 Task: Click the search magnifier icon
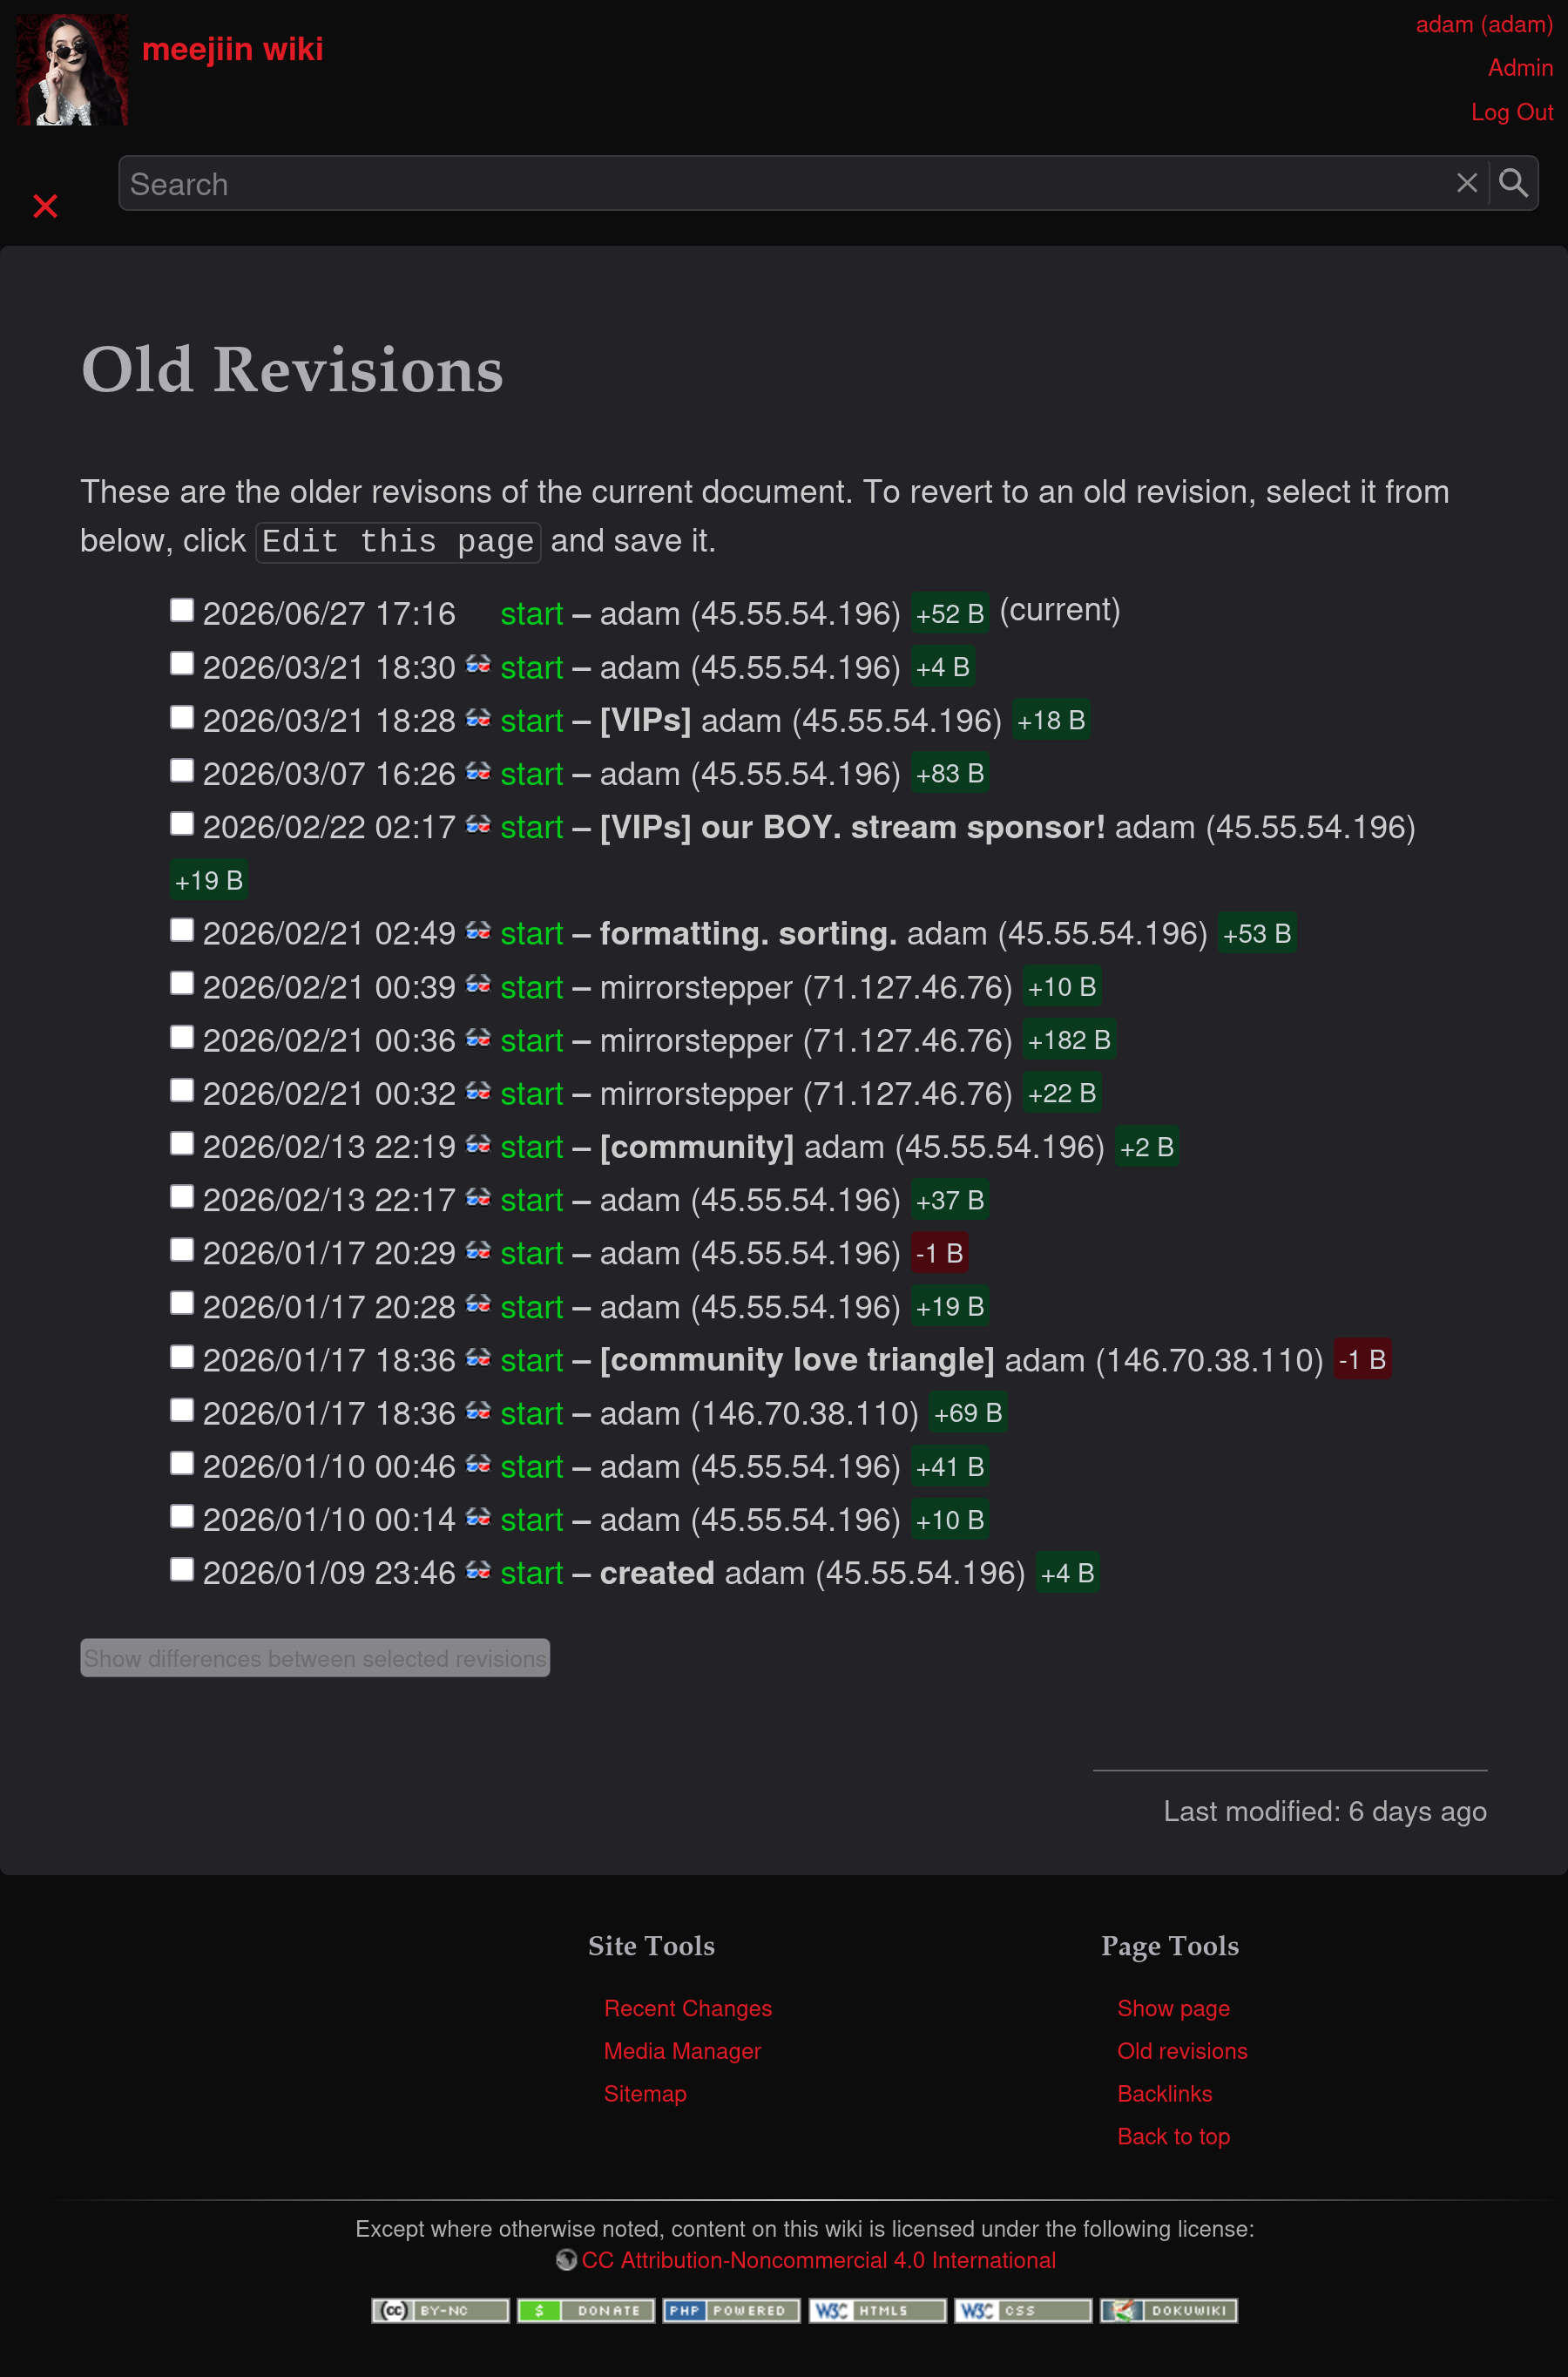[1512, 183]
